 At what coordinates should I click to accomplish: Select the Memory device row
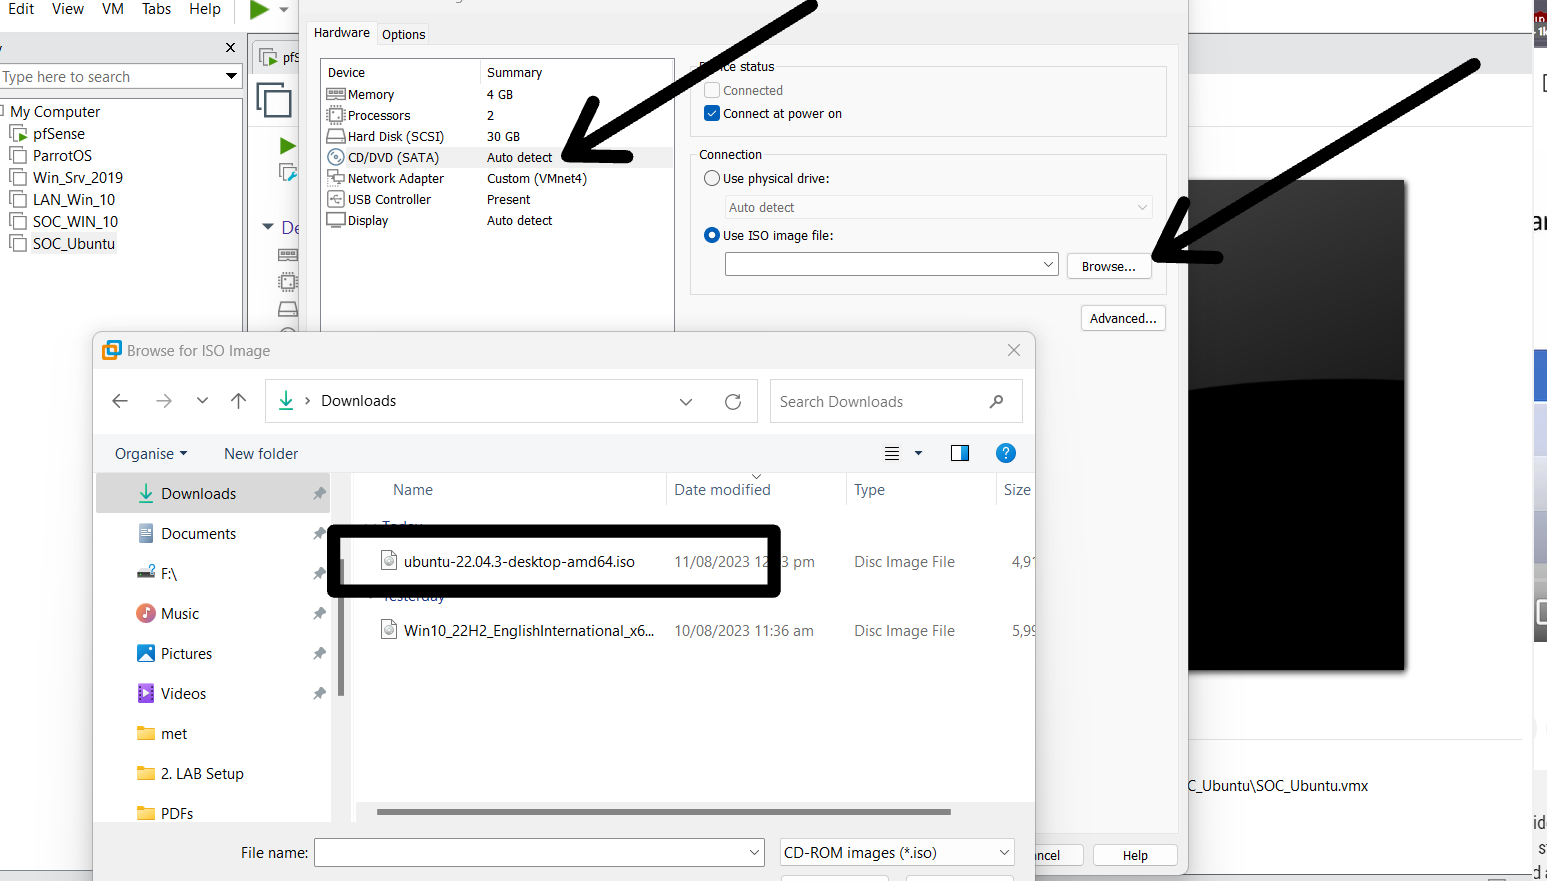click(x=498, y=95)
